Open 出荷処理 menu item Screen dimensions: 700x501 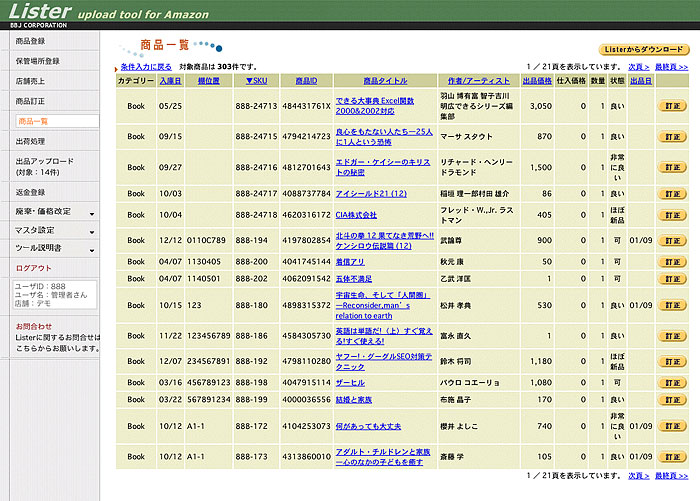30,141
